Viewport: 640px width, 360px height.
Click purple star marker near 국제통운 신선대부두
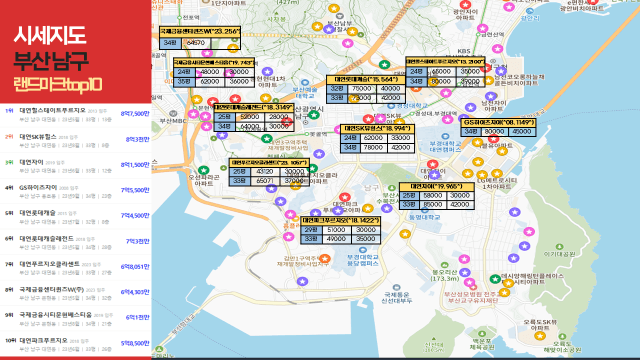click(302, 281)
